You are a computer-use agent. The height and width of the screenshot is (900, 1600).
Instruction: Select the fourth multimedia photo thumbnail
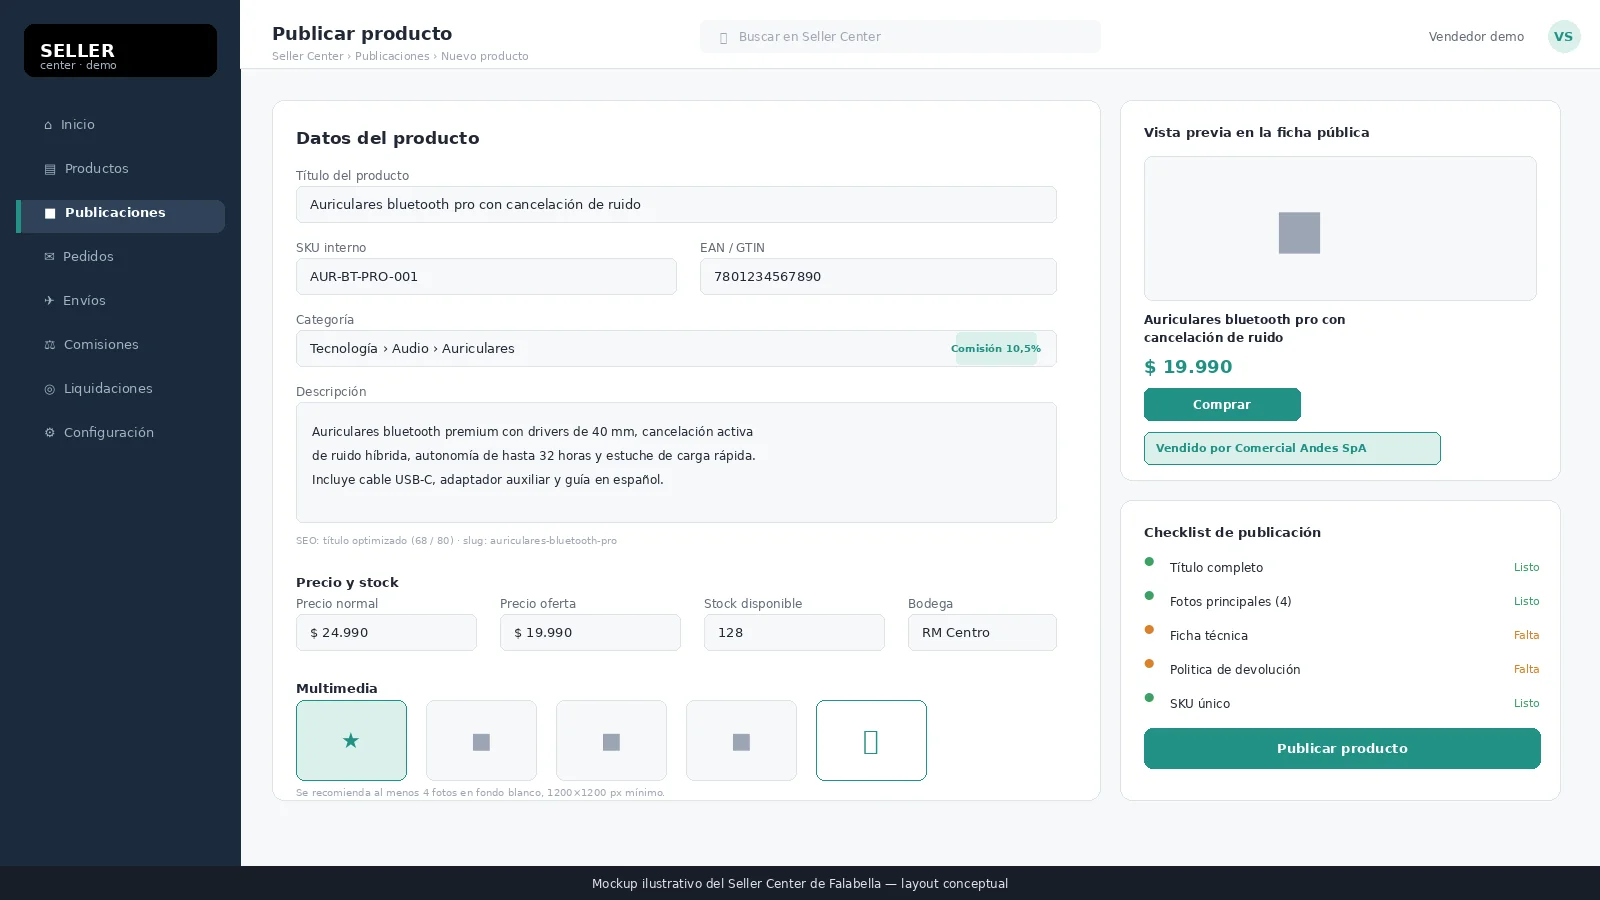[741, 740]
